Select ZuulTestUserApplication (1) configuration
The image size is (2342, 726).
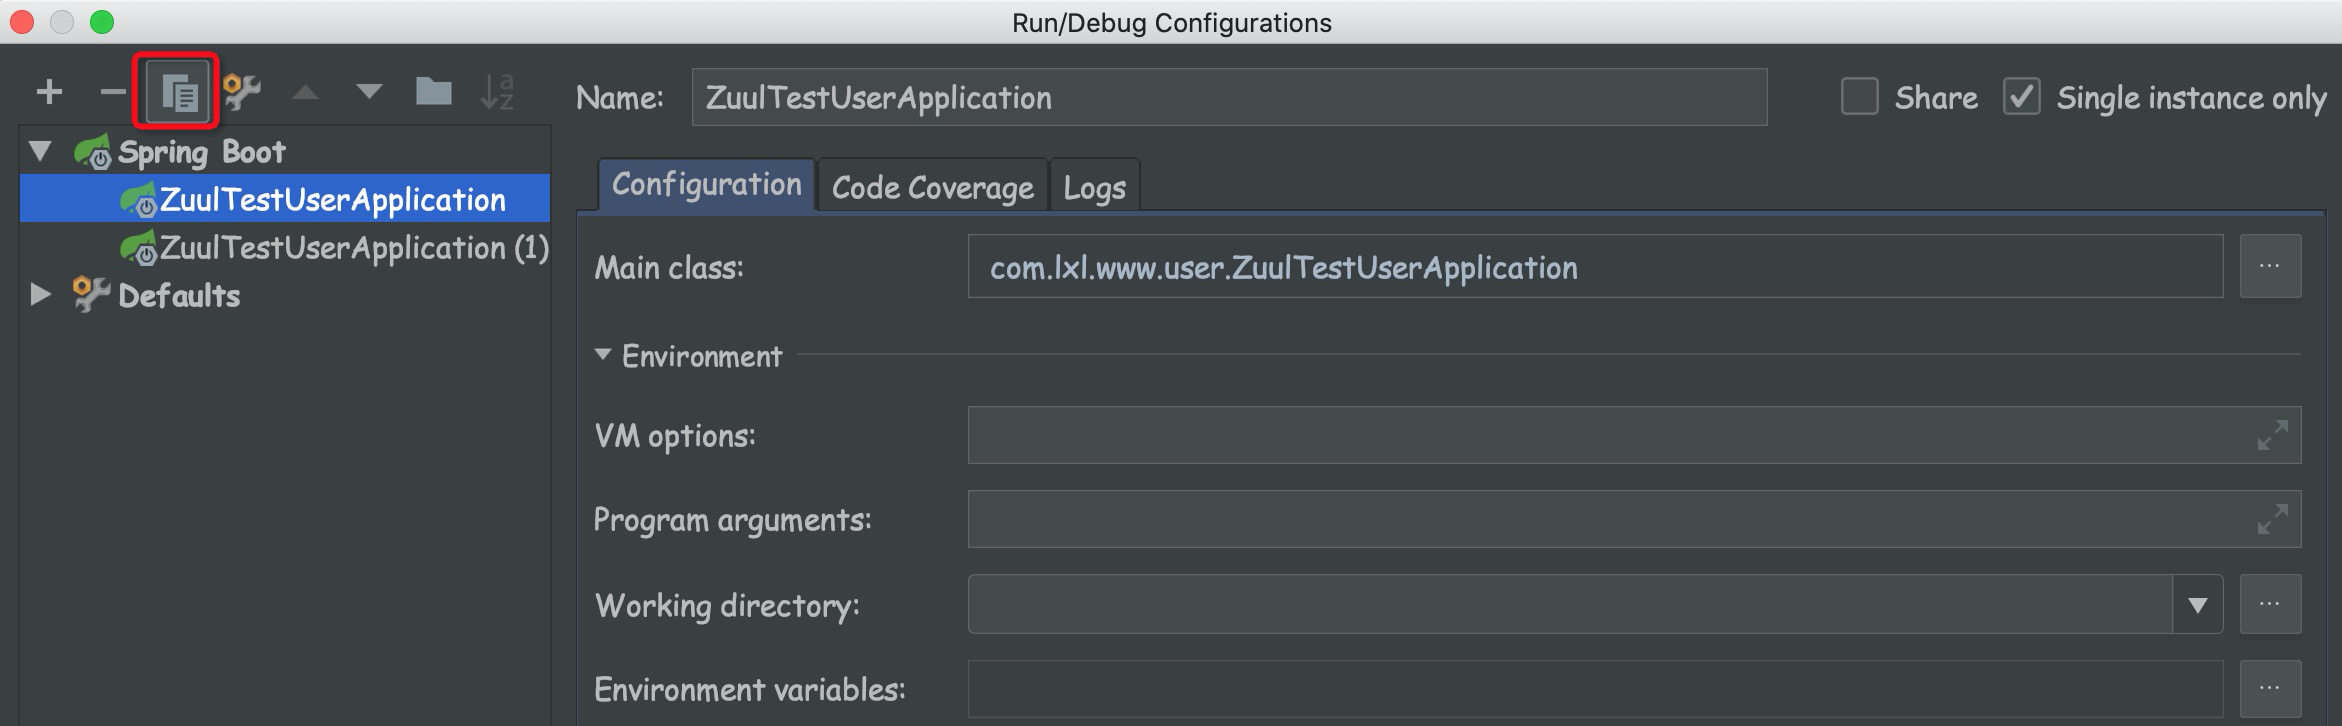coord(354,248)
